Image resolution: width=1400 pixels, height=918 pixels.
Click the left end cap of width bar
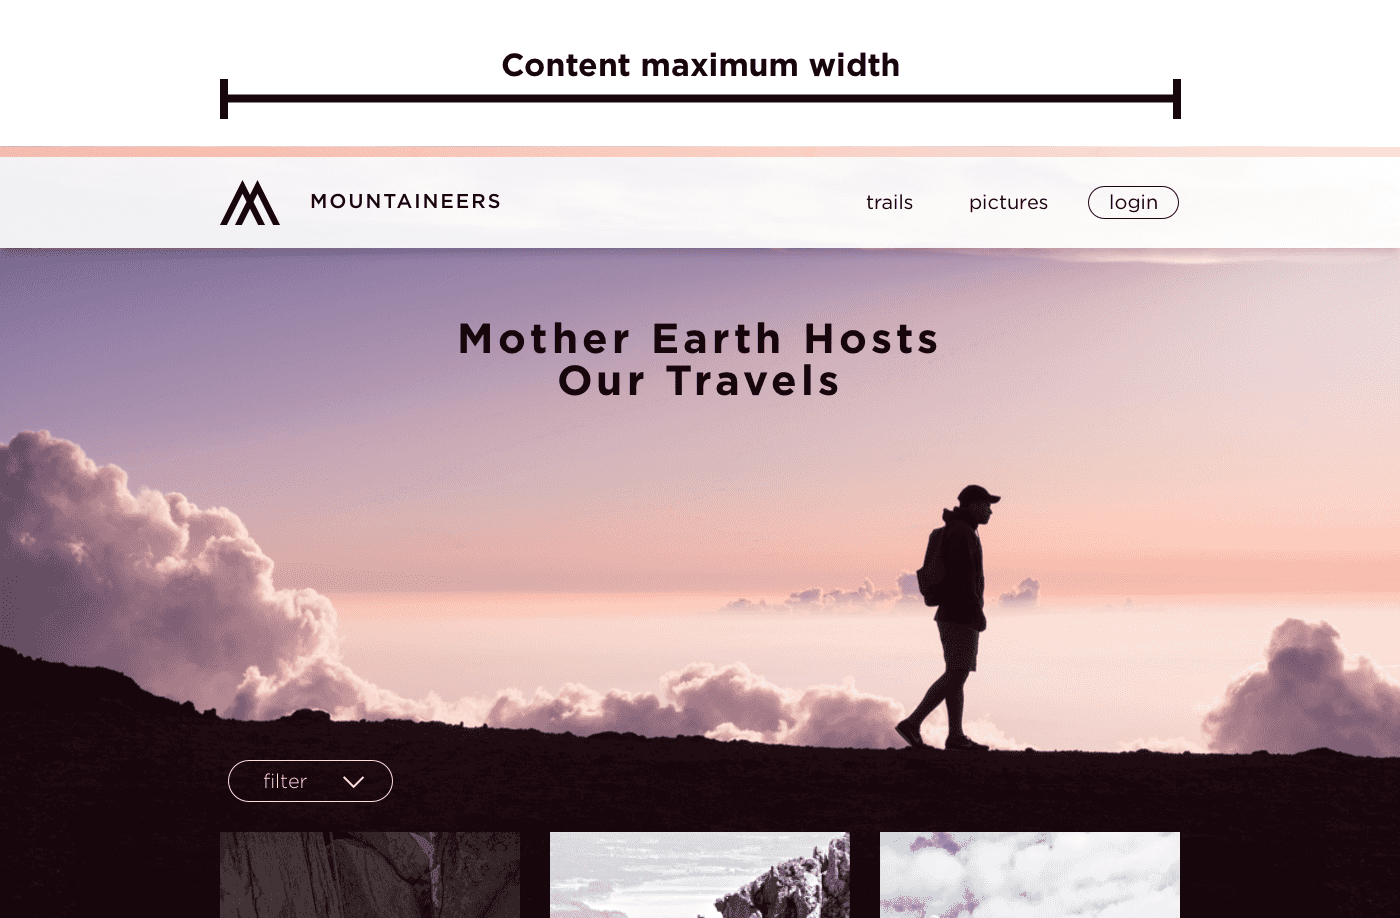[224, 99]
